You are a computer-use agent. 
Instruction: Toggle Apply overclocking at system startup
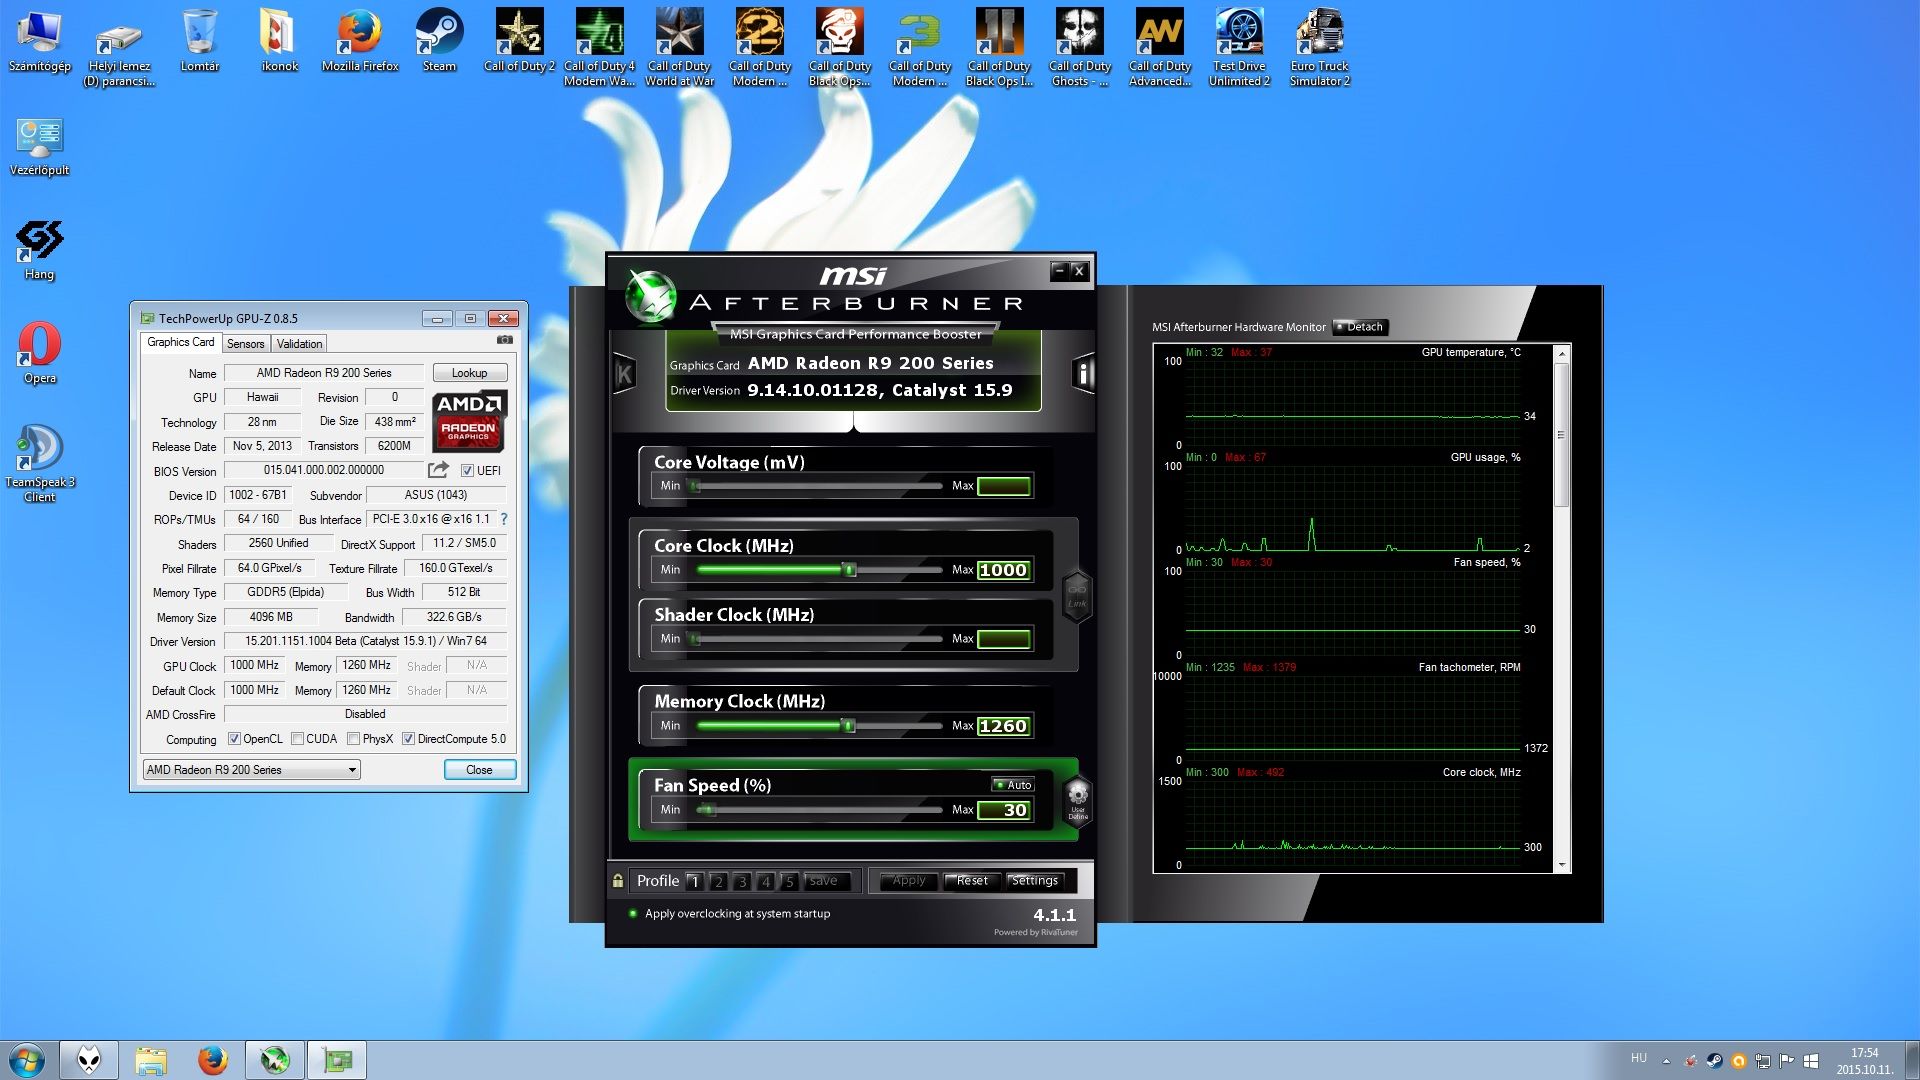632,913
